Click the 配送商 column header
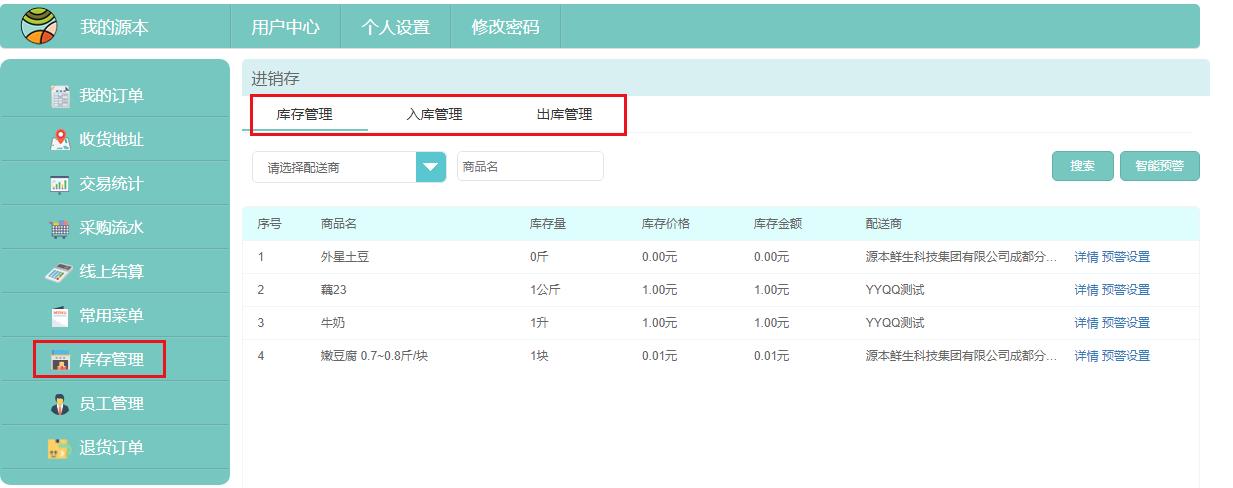 click(x=884, y=224)
